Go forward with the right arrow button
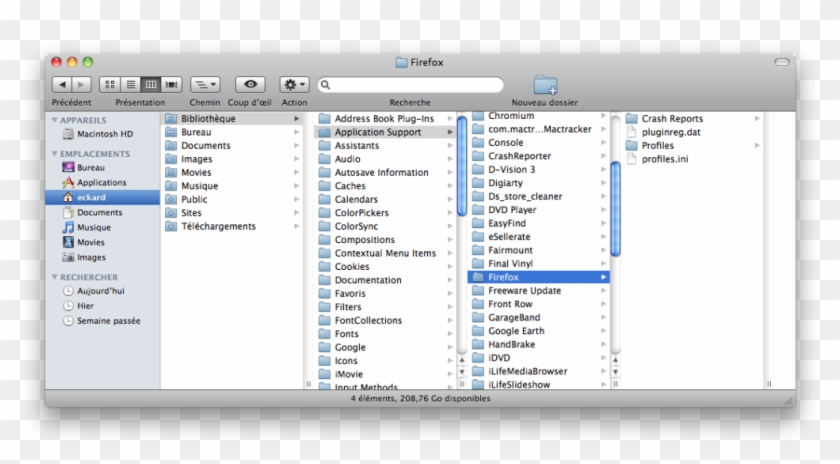This screenshot has width=840, height=464. [x=81, y=85]
